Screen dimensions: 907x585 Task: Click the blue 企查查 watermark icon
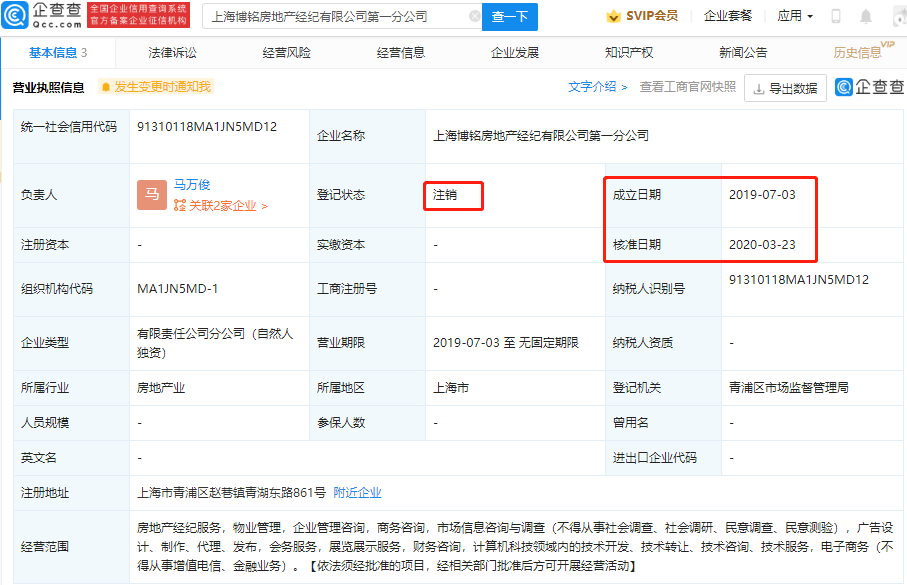[845, 88]
